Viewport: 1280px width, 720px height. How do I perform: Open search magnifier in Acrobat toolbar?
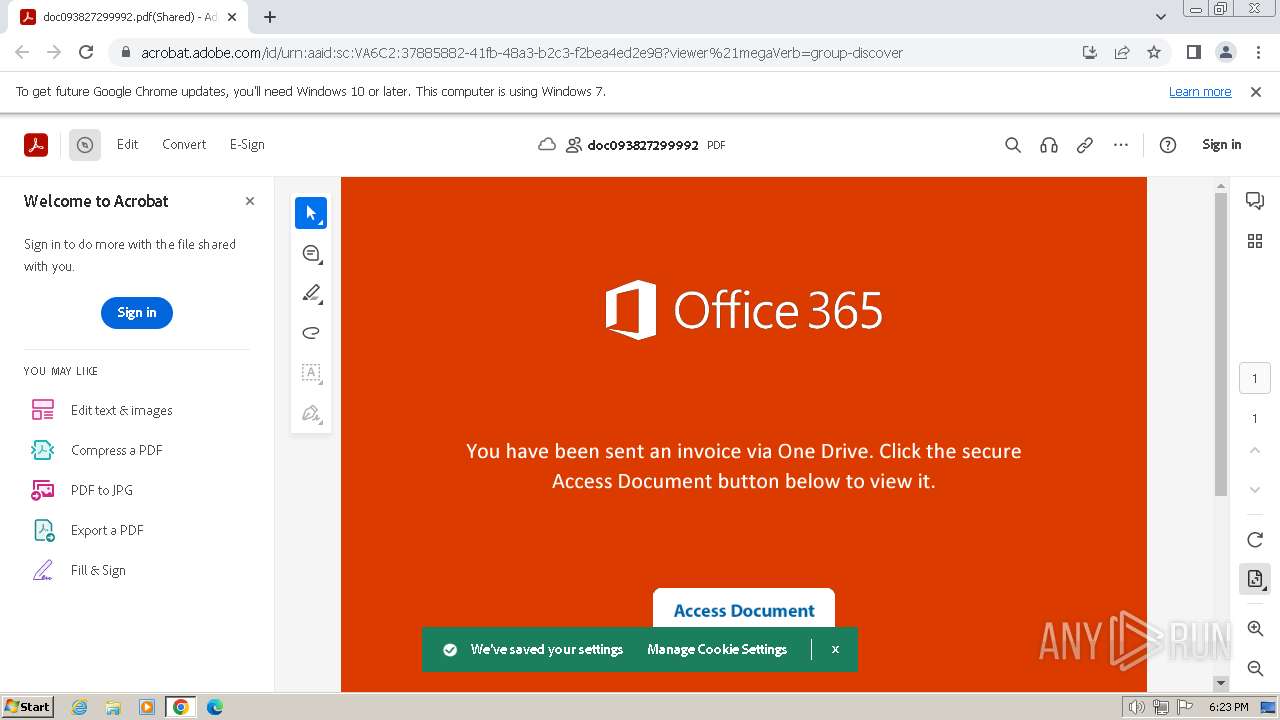1013,145
